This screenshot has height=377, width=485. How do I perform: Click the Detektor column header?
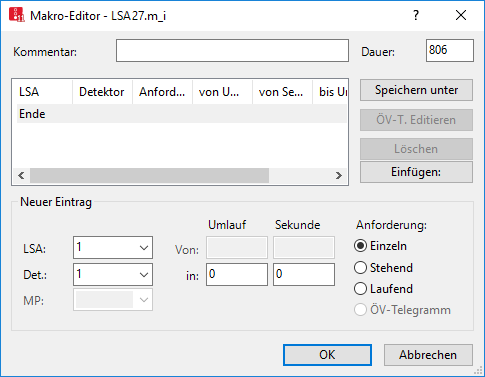click(102, 92)
